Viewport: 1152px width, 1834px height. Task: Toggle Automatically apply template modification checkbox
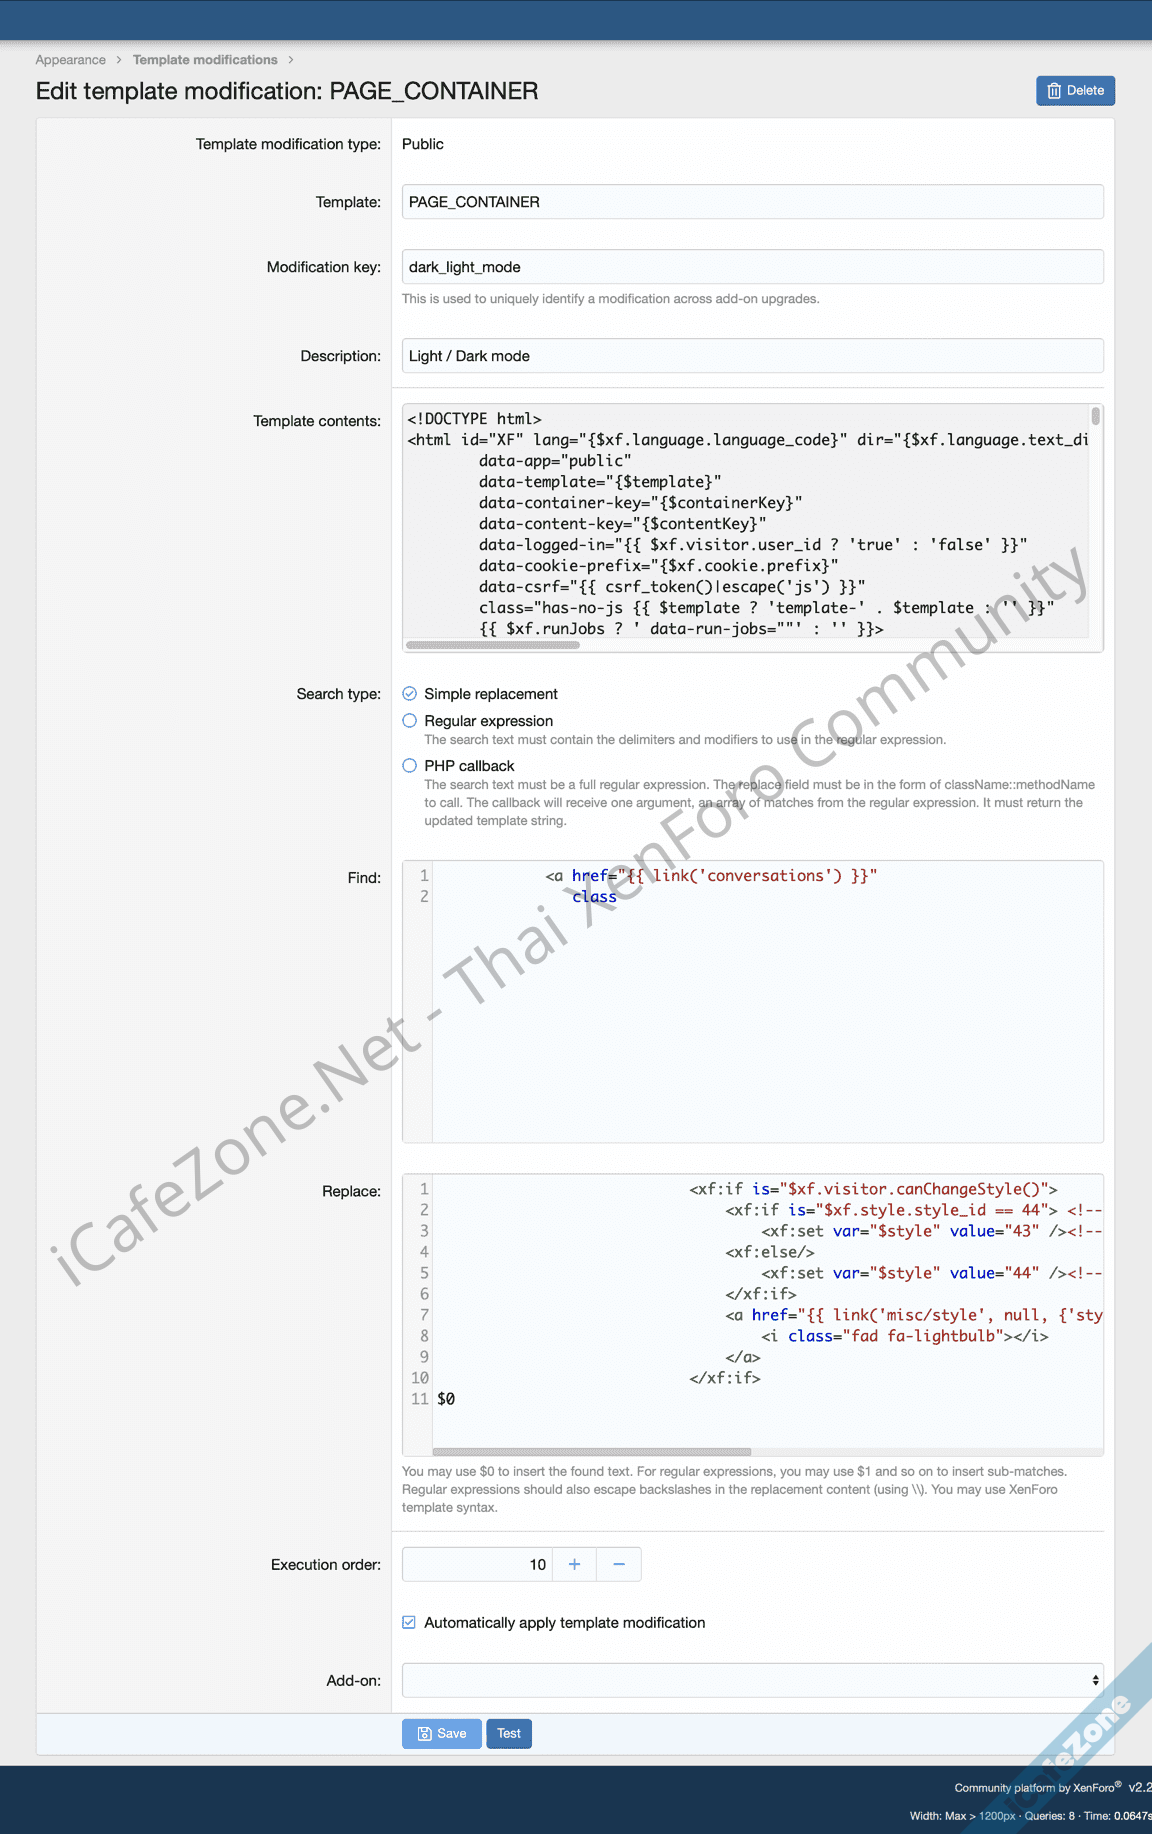409,1622
